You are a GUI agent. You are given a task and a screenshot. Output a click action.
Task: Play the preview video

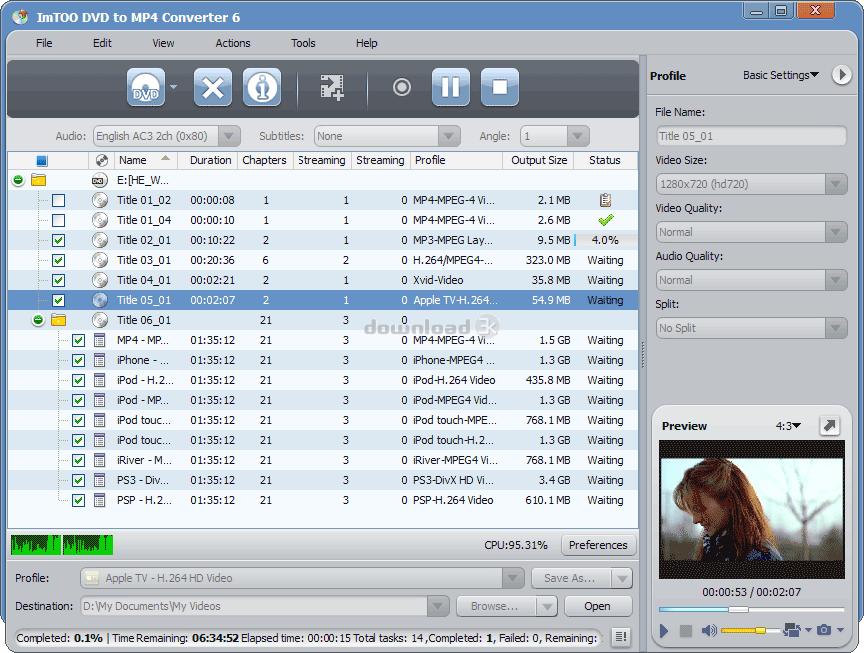pos(664,630)
